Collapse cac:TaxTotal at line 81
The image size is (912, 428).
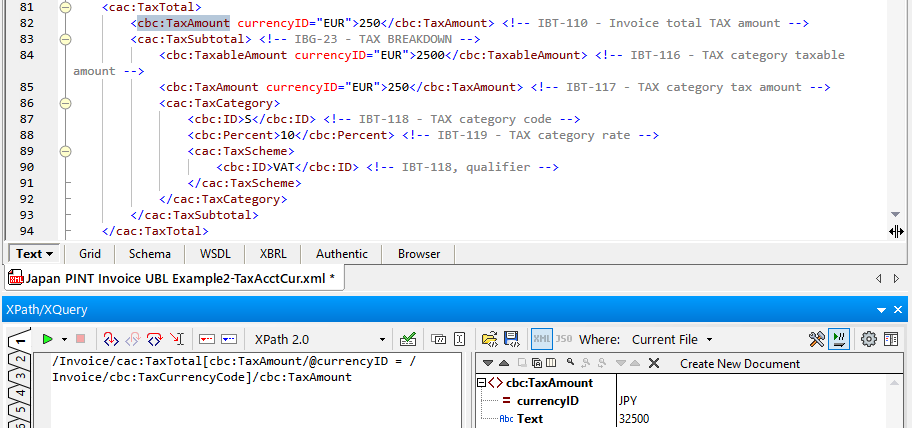click(66, 8)
